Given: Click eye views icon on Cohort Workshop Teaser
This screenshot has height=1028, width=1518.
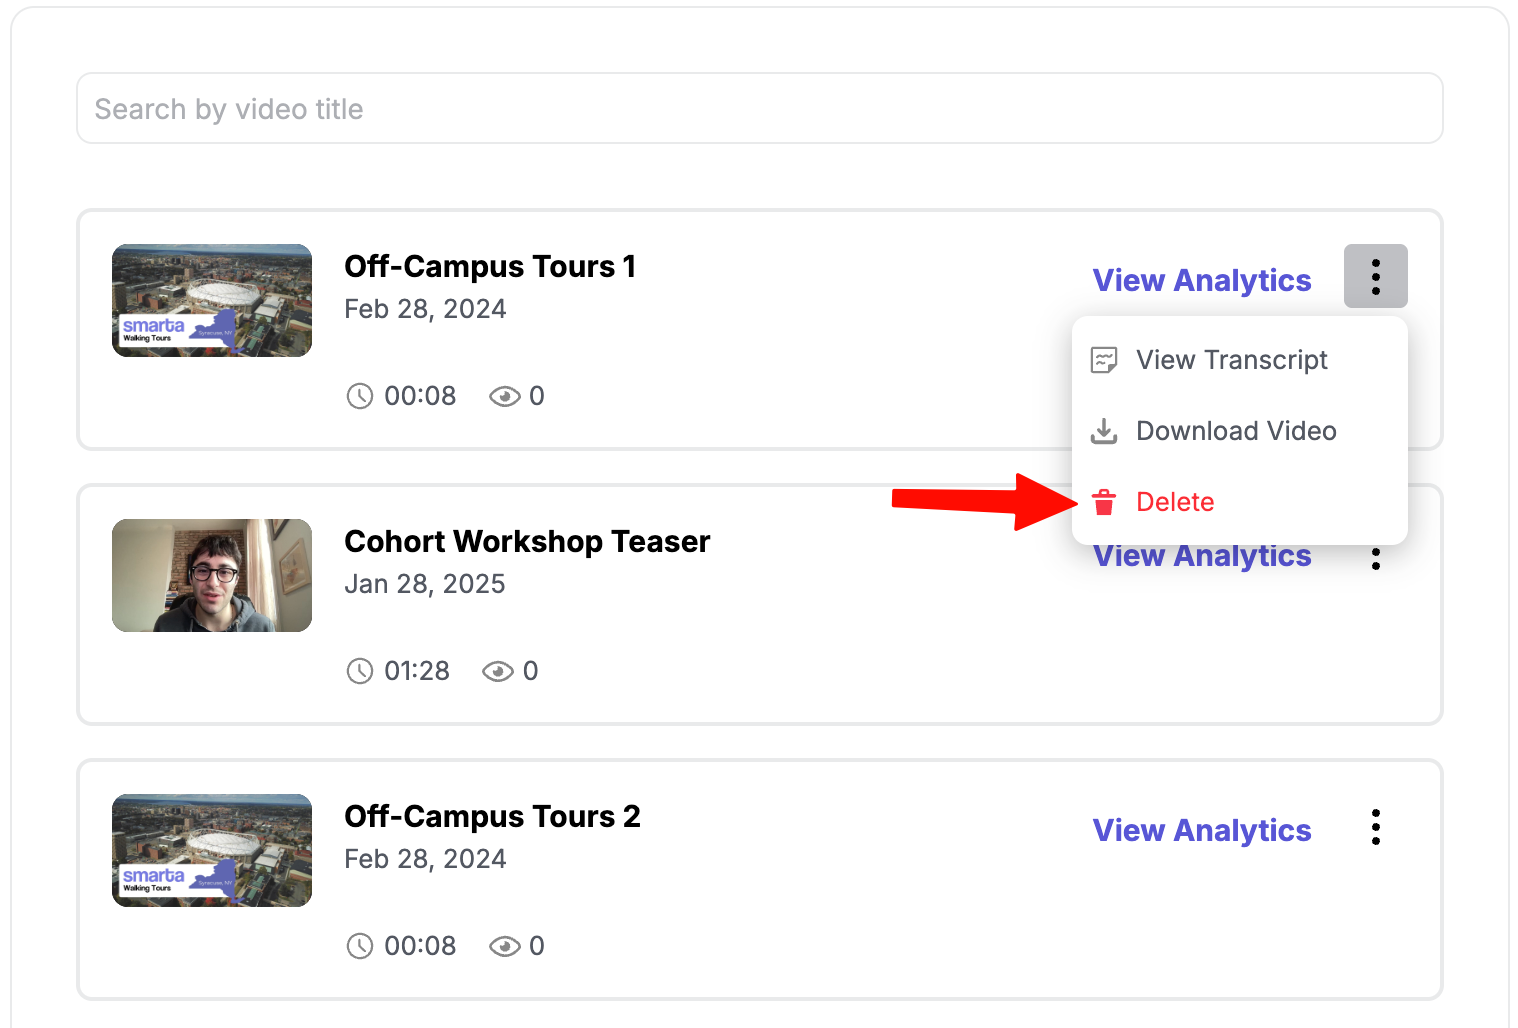Looking at the screenshot, I should (497, 671).
